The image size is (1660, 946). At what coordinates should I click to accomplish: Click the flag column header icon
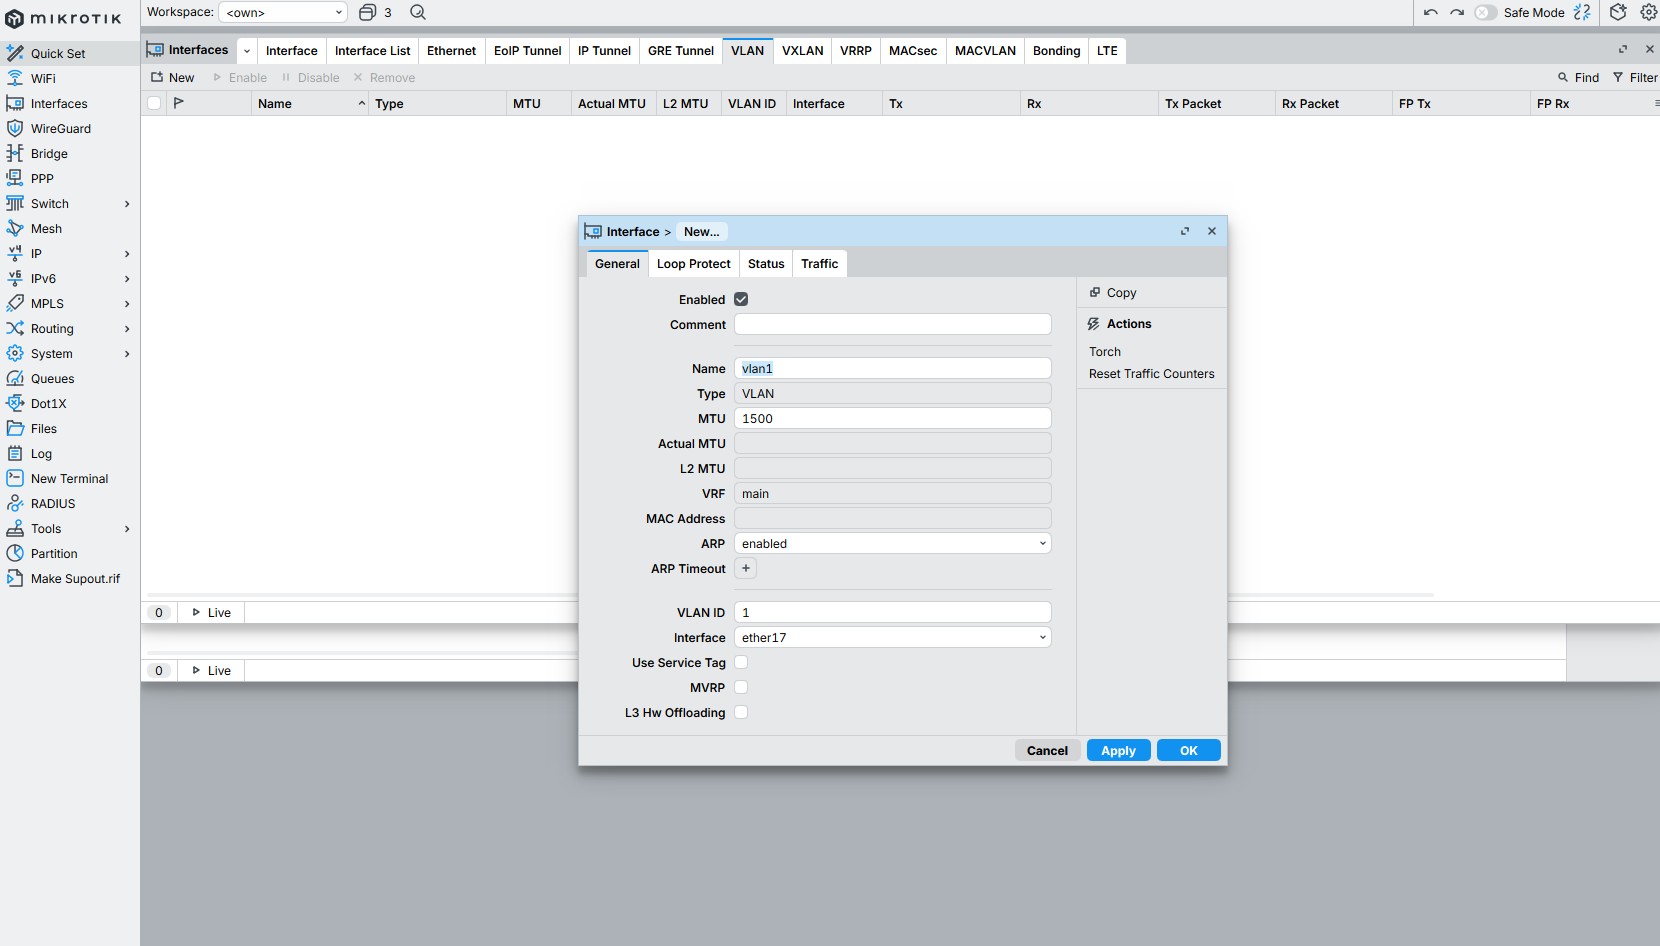(x=179, y=103)
